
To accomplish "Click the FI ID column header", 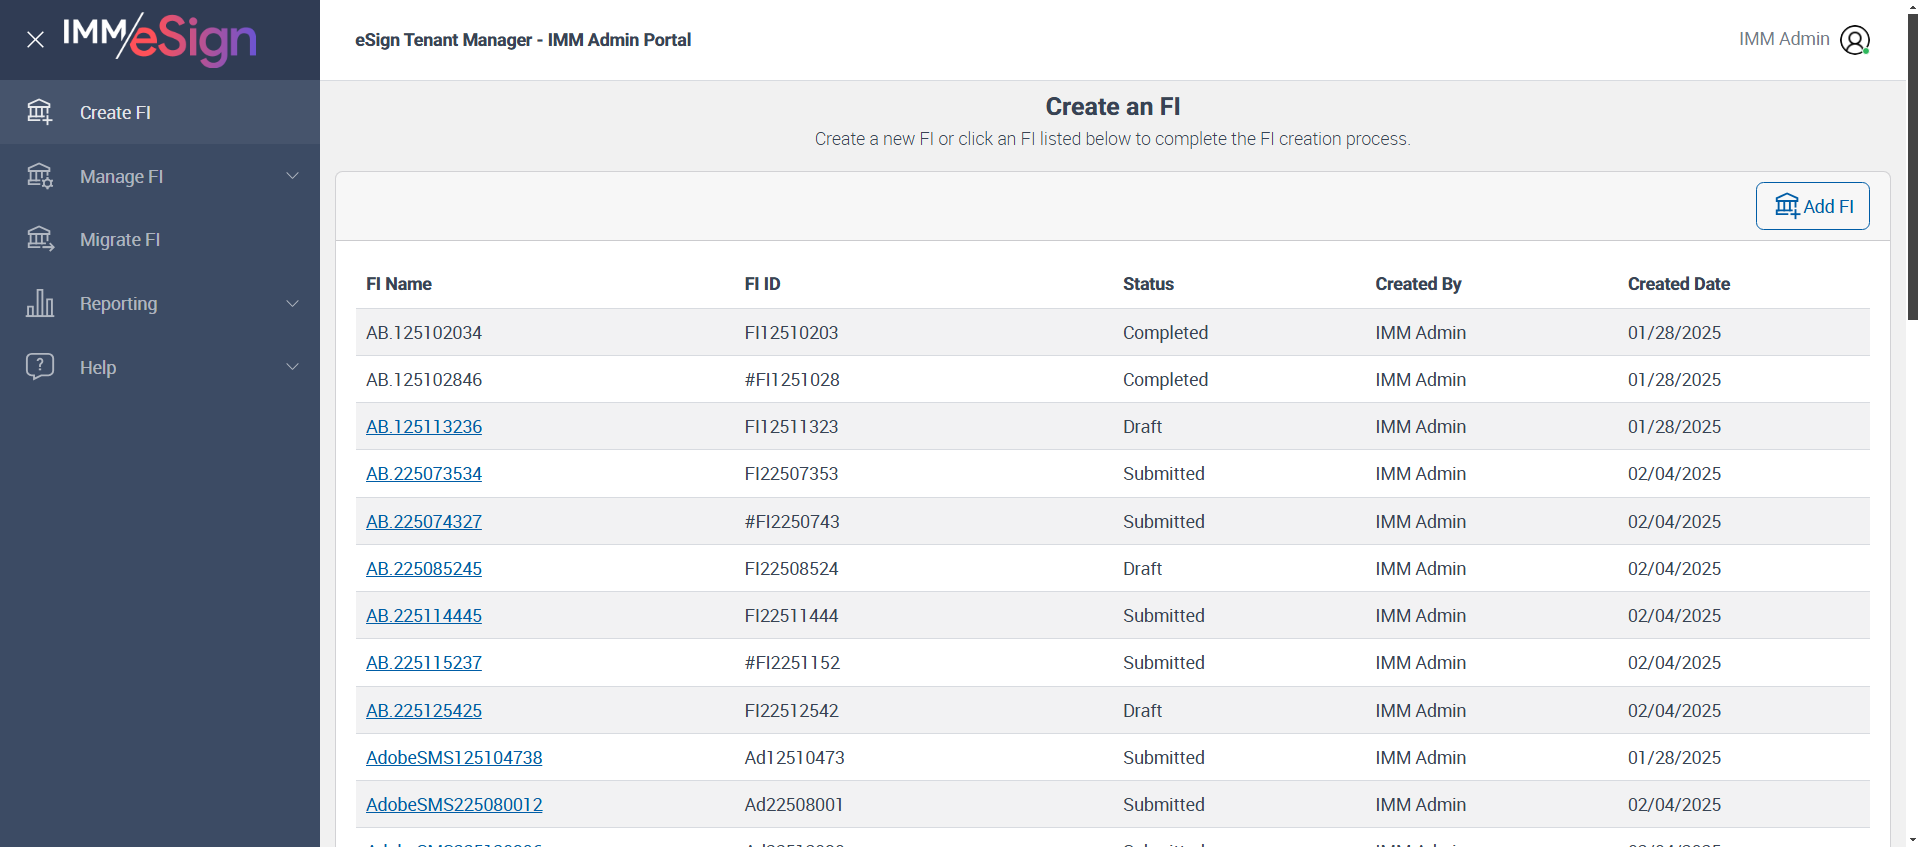I will click(x=762, y=284).
